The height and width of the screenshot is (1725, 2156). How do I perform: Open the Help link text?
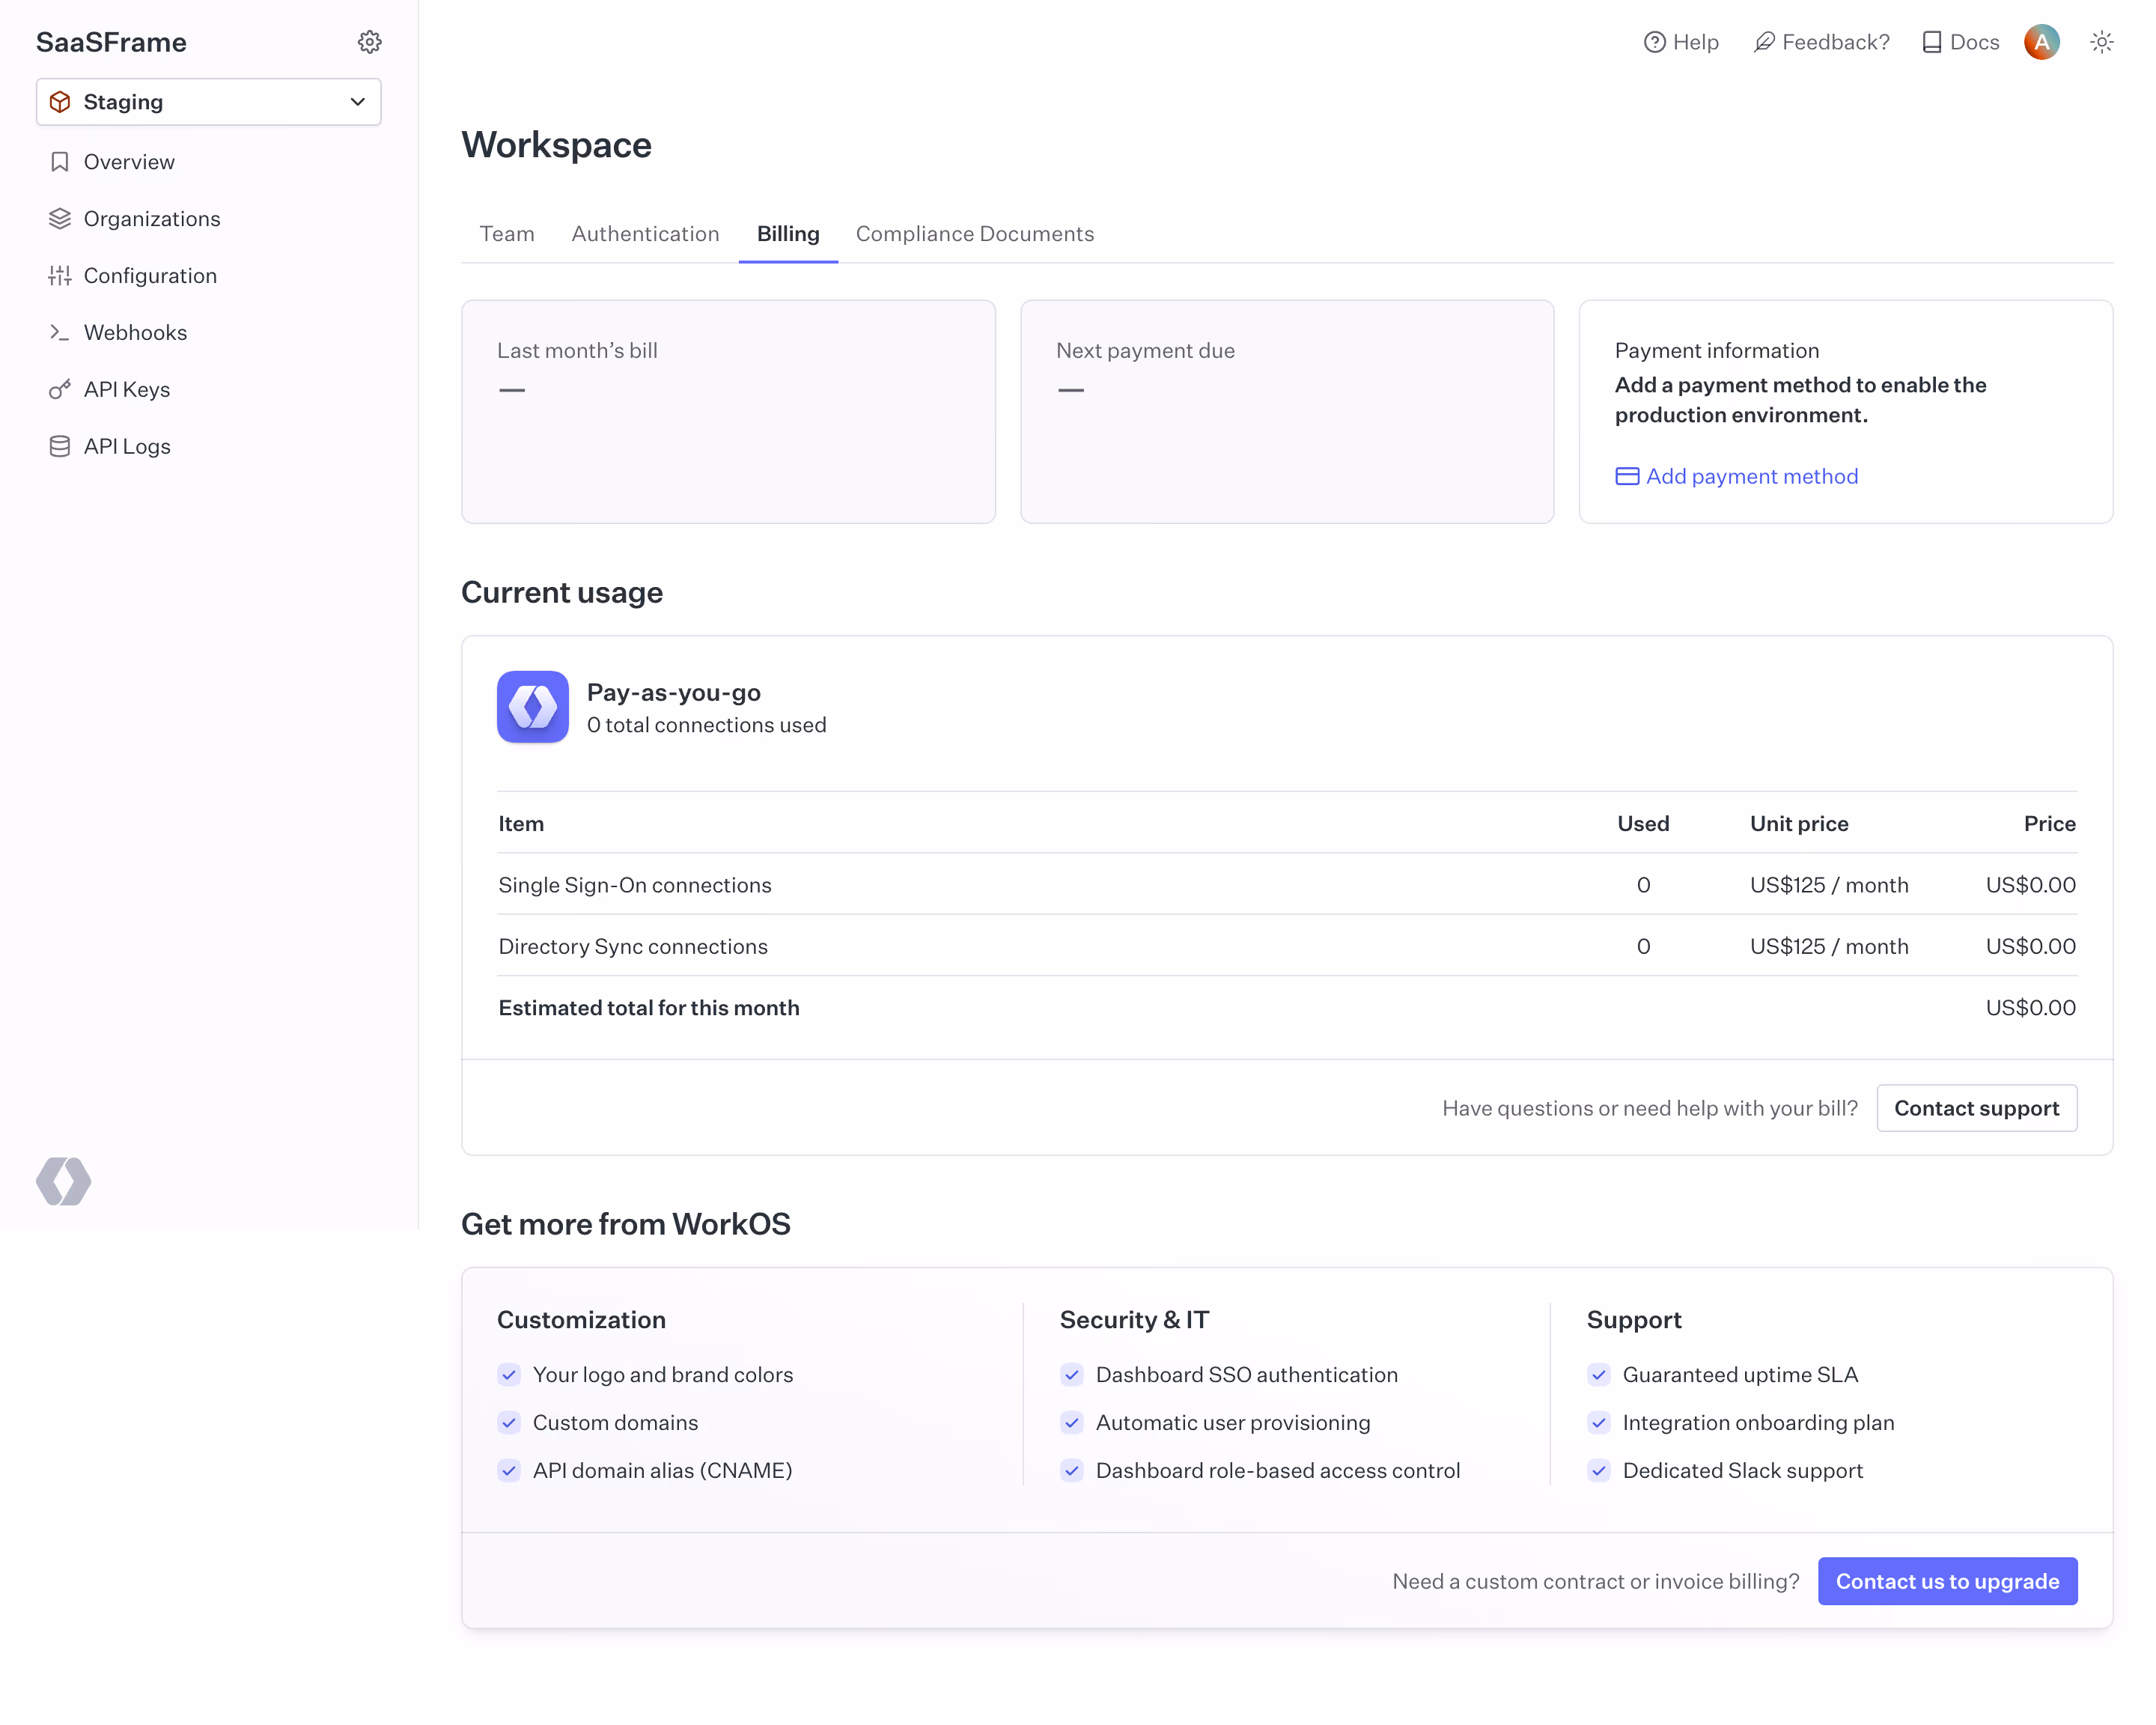(1696, 42)
